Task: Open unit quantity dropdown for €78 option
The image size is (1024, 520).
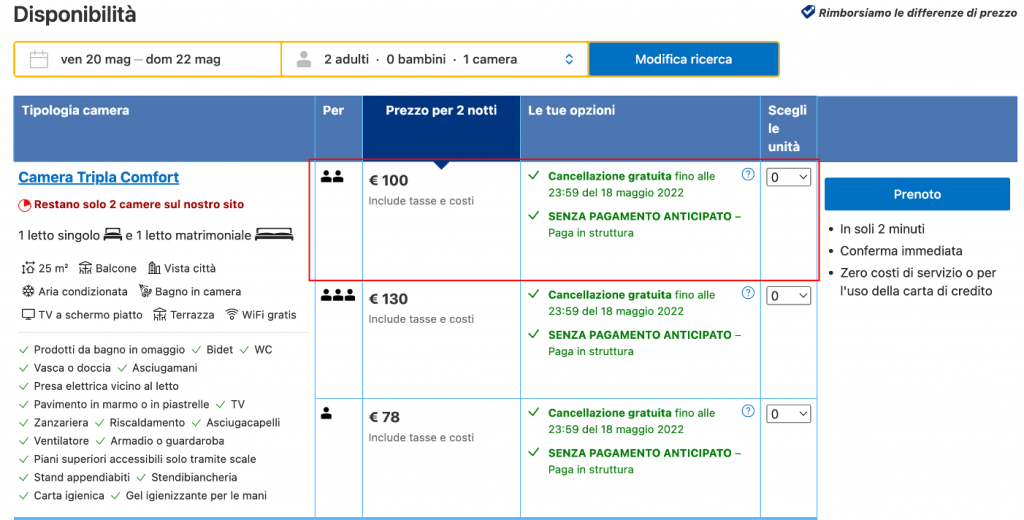Action: pyautogui.click(x=788, y=414)
